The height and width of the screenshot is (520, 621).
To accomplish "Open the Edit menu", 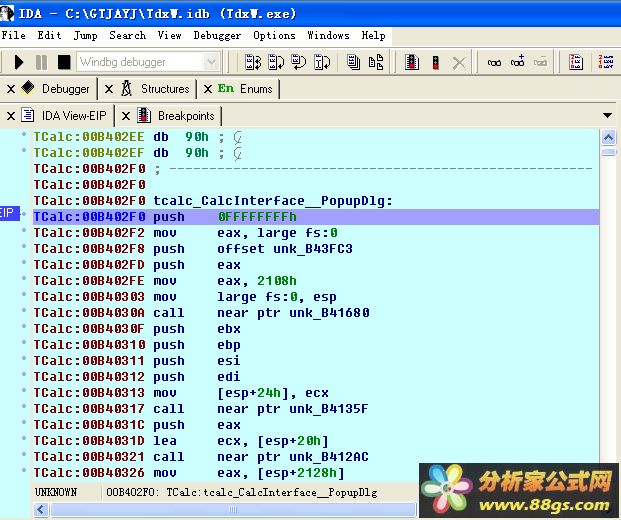I will pyautogui.click(x=50, y=35).
